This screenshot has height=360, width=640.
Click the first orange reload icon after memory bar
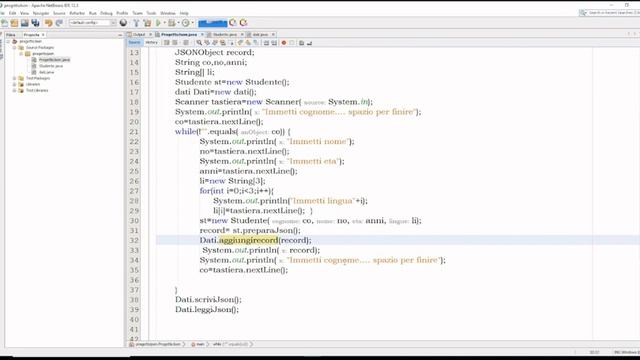click(233, 23)
